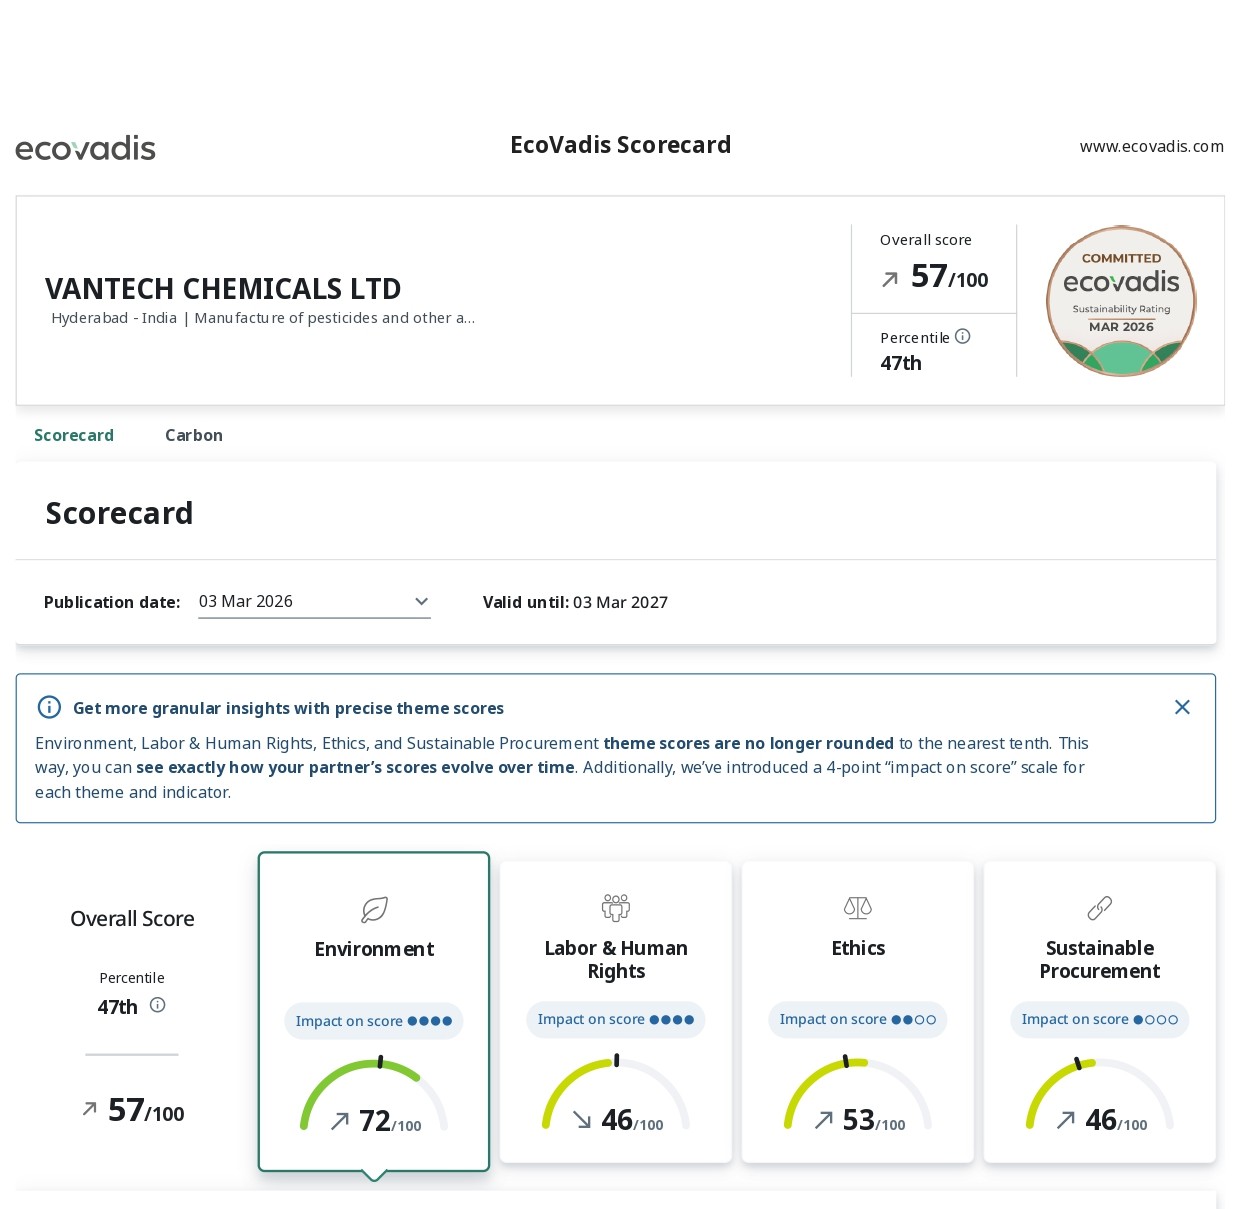The width and height of the screenshot is (1240, 1209).
Task: Click the Ethics balance scale icon
Action: (858, 908)
